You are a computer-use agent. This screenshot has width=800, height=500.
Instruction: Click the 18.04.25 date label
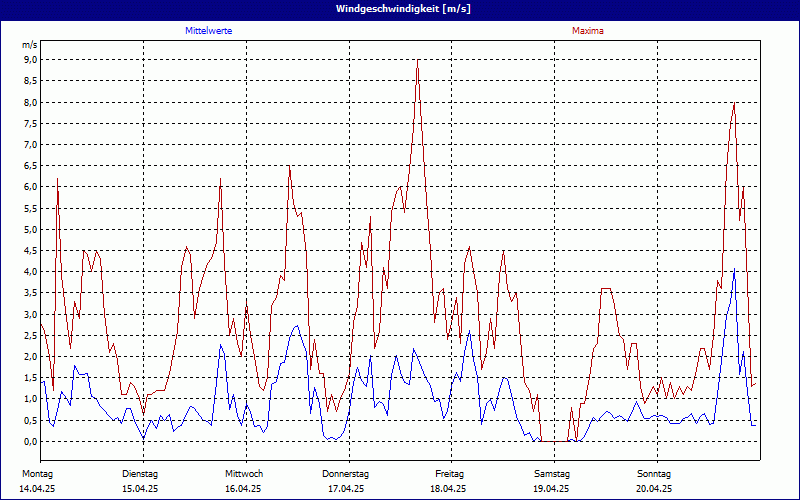tap(449, 489)
